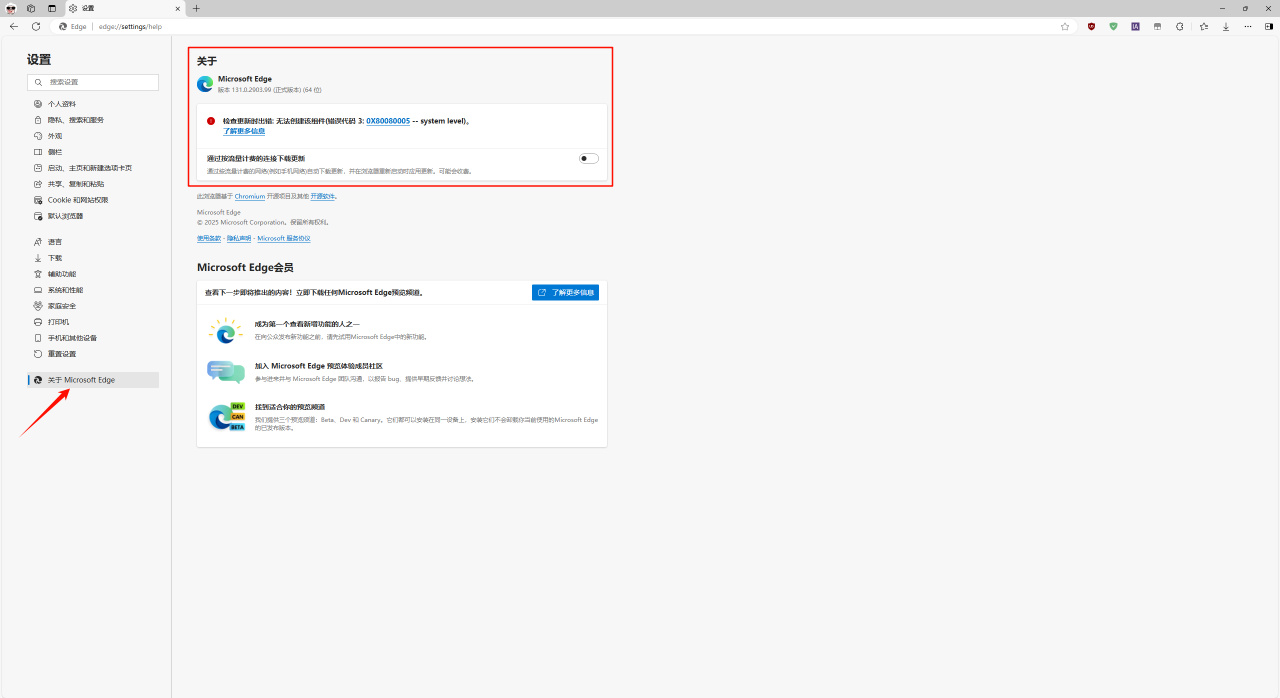The height and width of the screenshot is (698, 1280).
Task: Open 下载 settings page
Action: tap(93, 258)
